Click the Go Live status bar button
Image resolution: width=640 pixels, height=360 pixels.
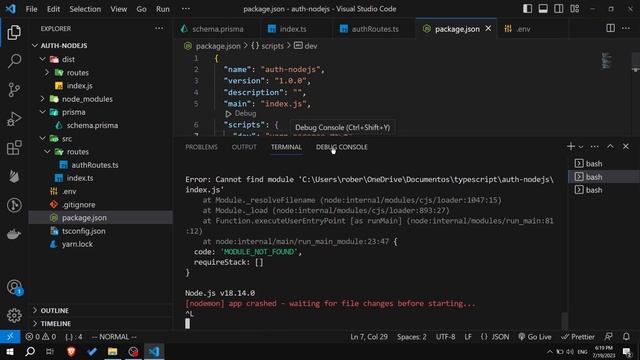(535, 337)
